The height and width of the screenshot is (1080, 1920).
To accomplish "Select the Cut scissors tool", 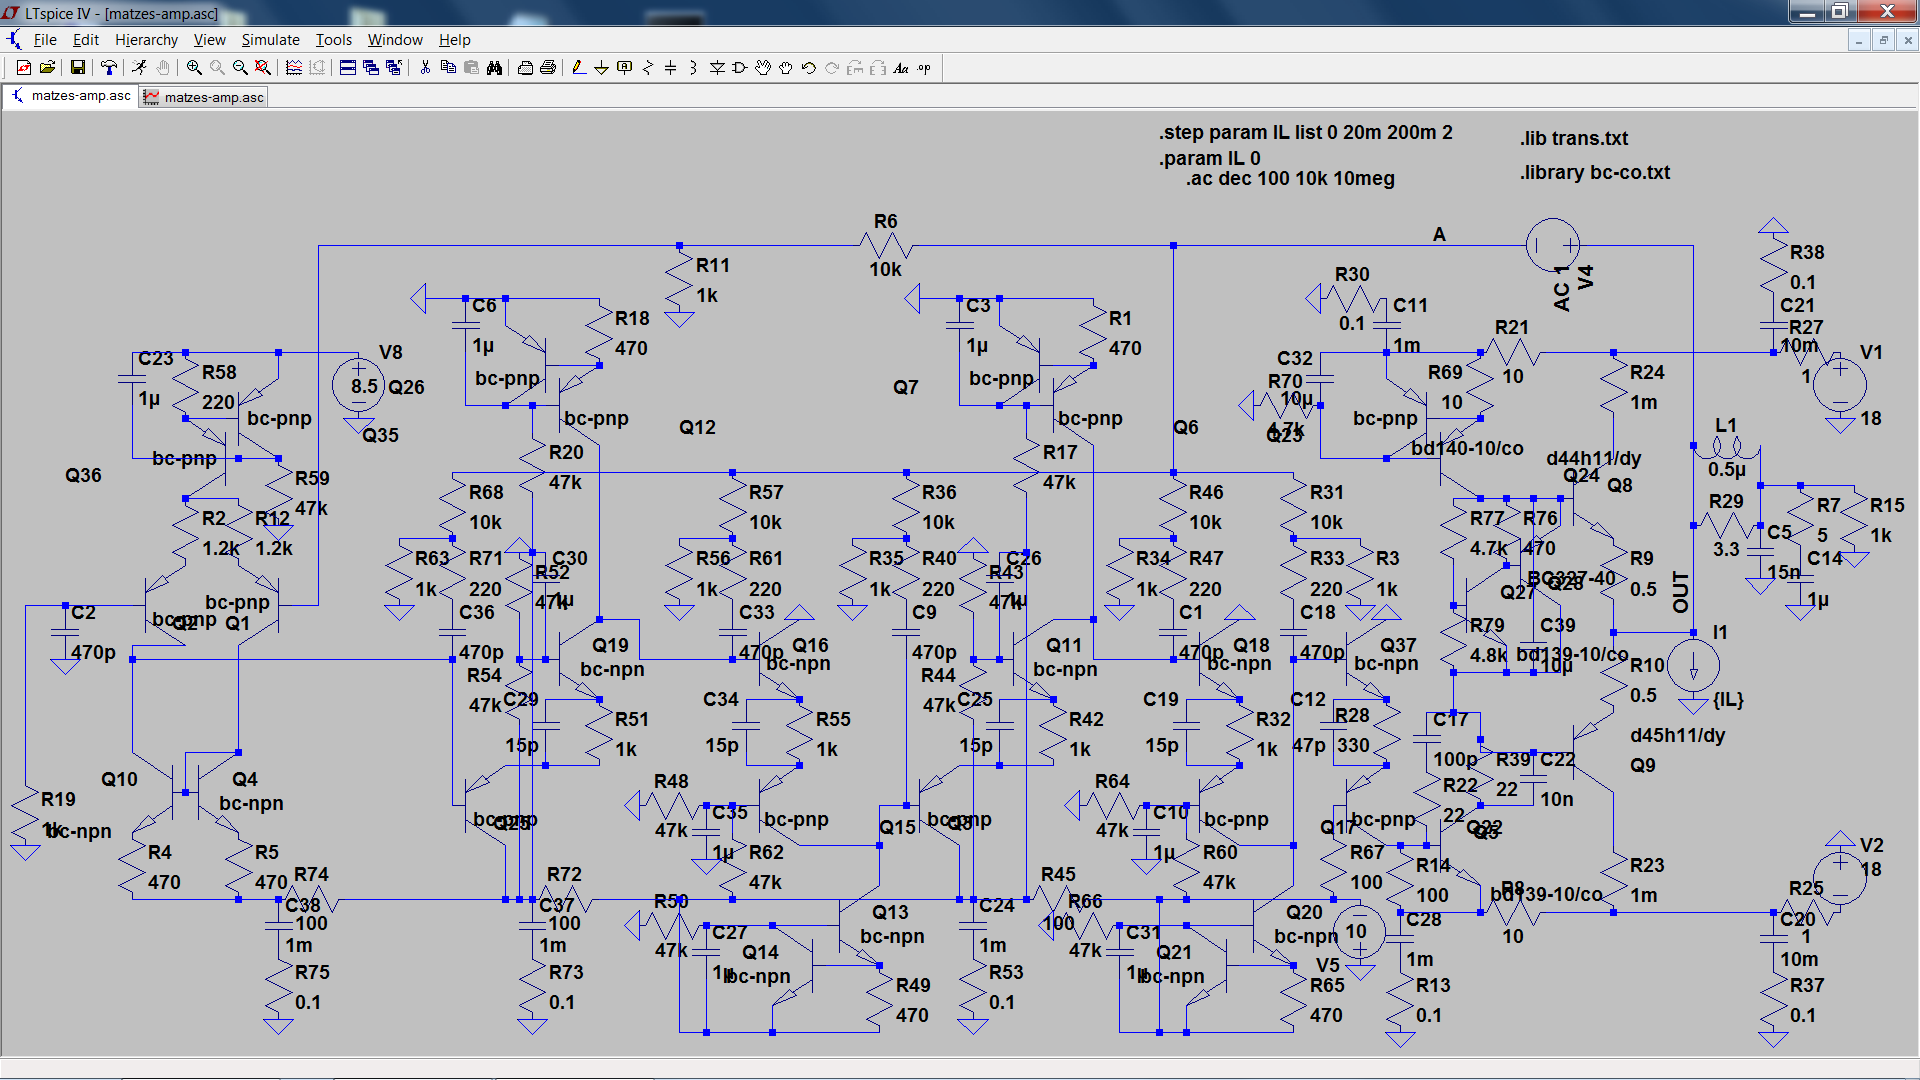I will tap(425, 68).
